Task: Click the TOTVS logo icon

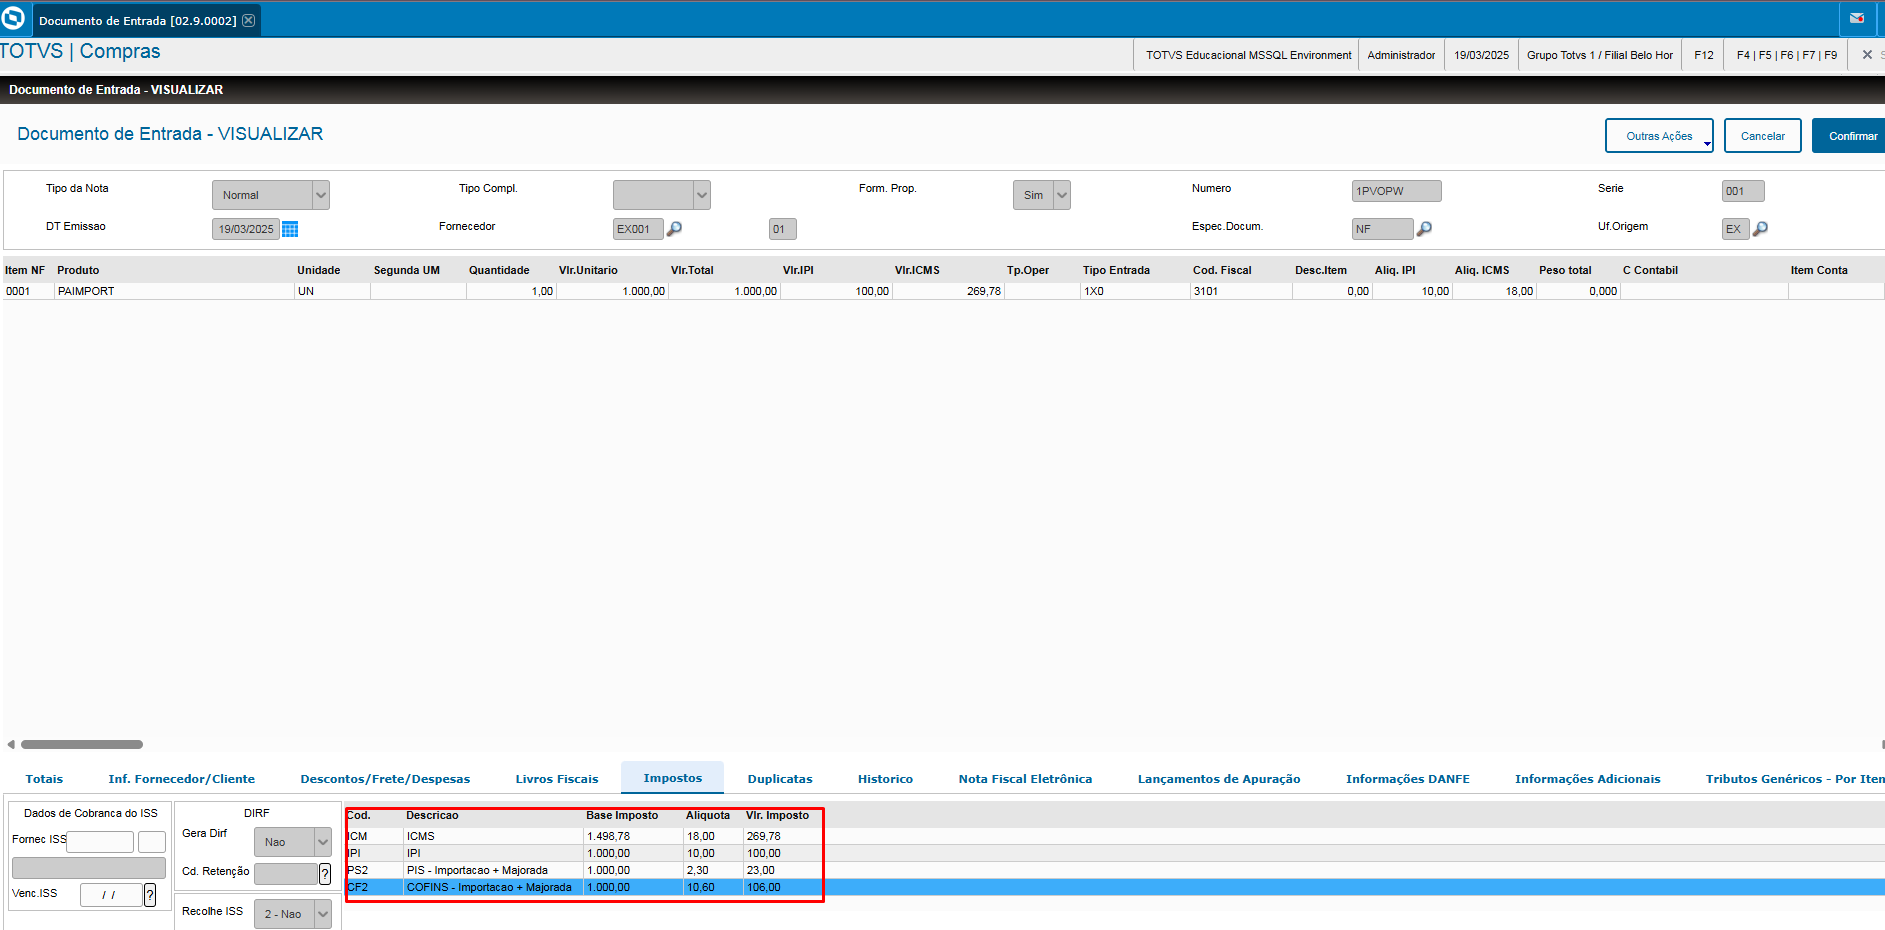Action: pyautogui.click(x=13, y=19)
